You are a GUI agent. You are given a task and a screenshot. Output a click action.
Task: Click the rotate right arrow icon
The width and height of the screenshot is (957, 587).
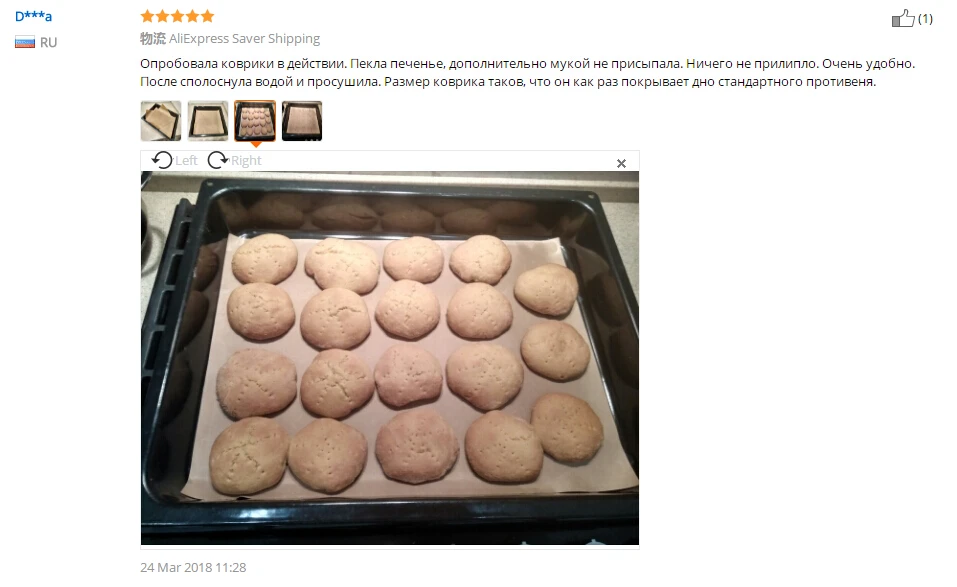pos(218,160)
